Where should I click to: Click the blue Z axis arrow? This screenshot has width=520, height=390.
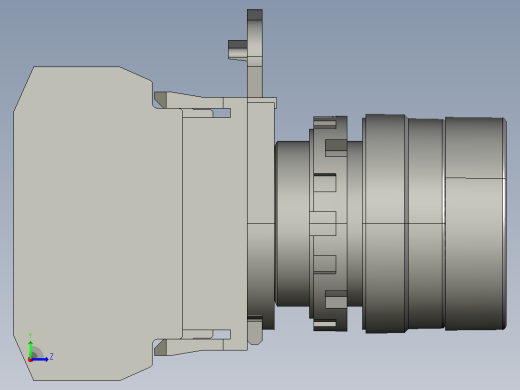[41, 359]
